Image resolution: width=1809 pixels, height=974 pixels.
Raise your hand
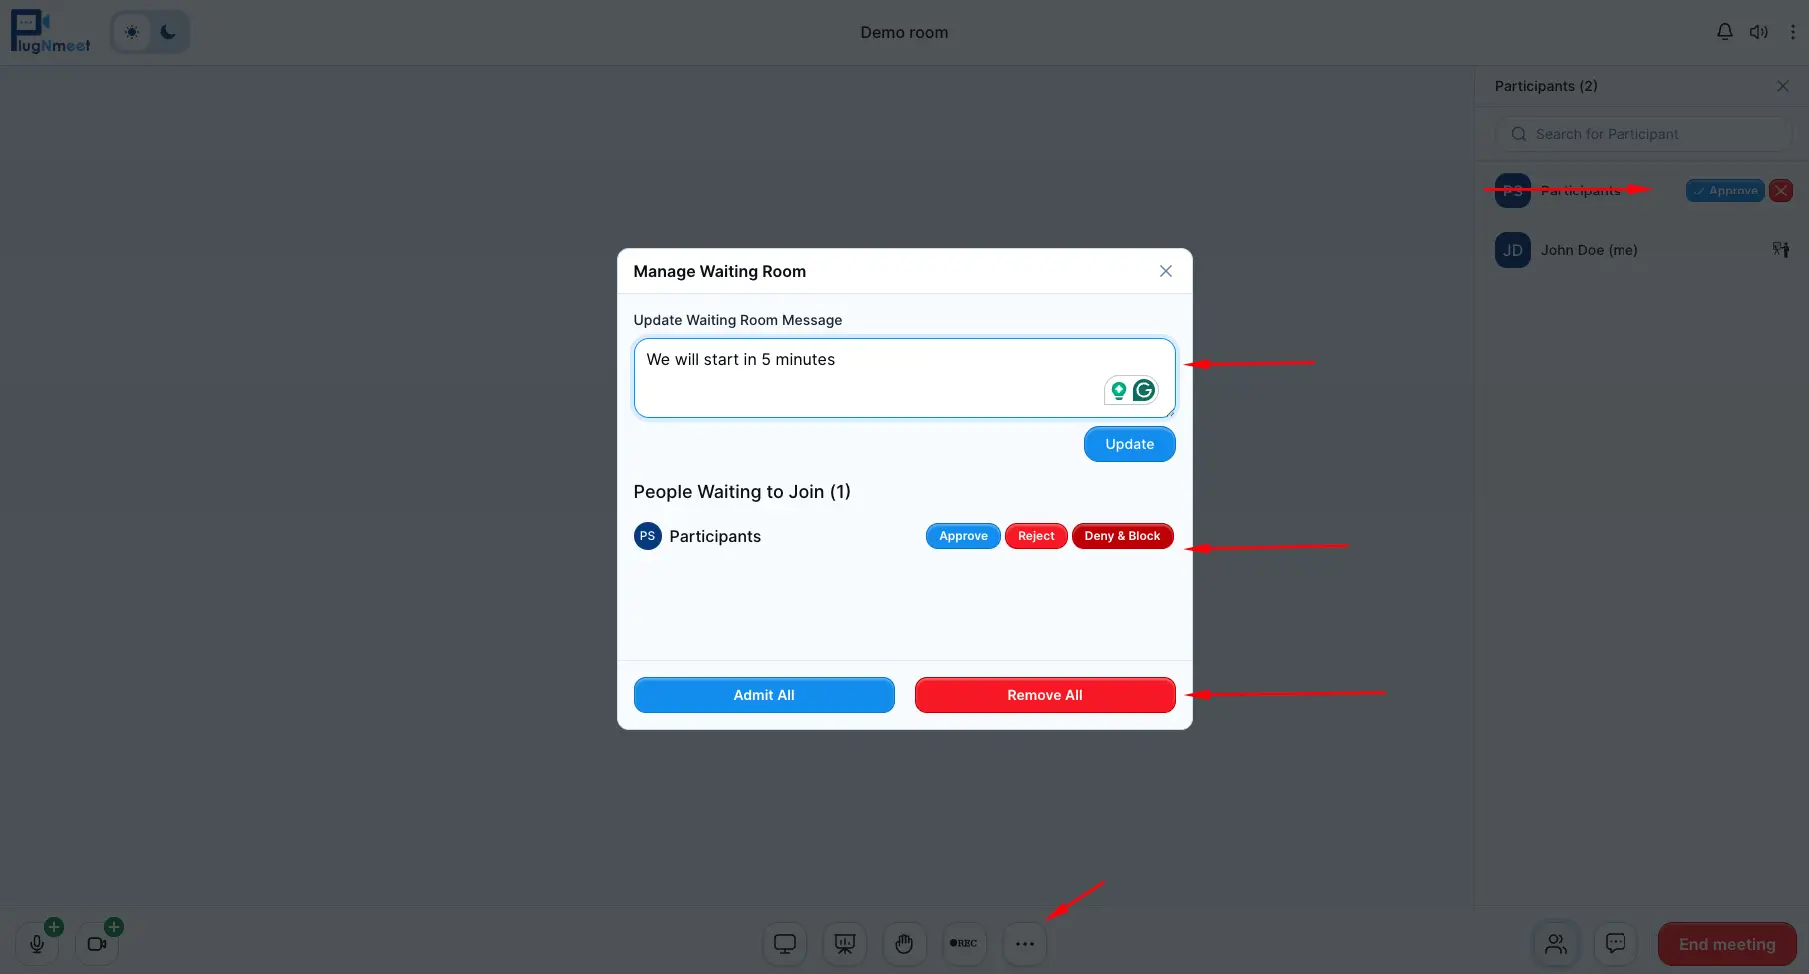point(904,943)
